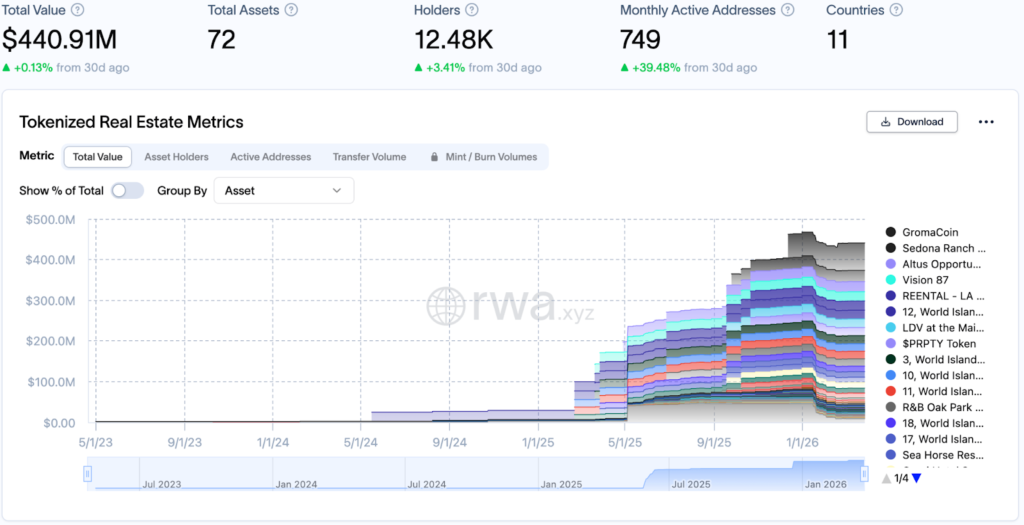Click the help icon beside Holders
Image resolution: width=1024 pixels, height=525 pixels.
point(472,10)
